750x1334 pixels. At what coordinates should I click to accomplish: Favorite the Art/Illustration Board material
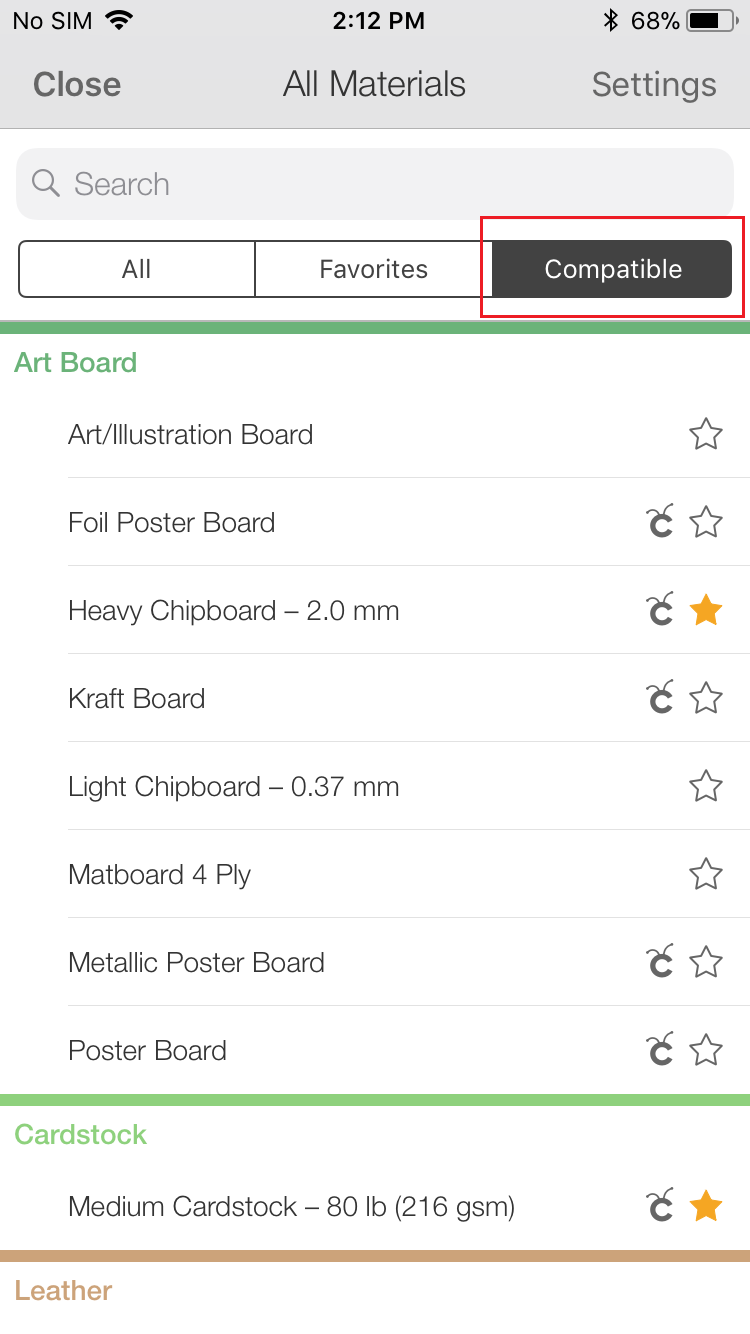(706, 434)
